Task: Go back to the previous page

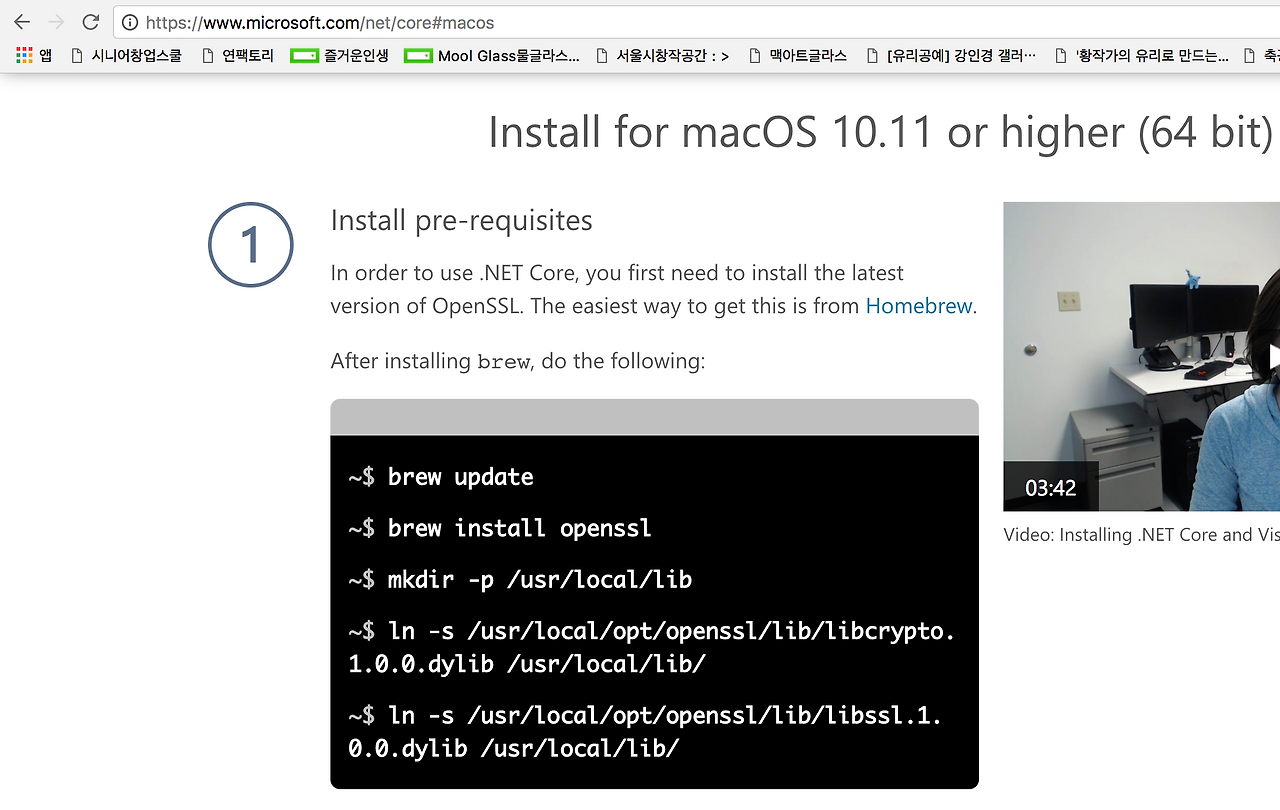Action: coord(22,22)
